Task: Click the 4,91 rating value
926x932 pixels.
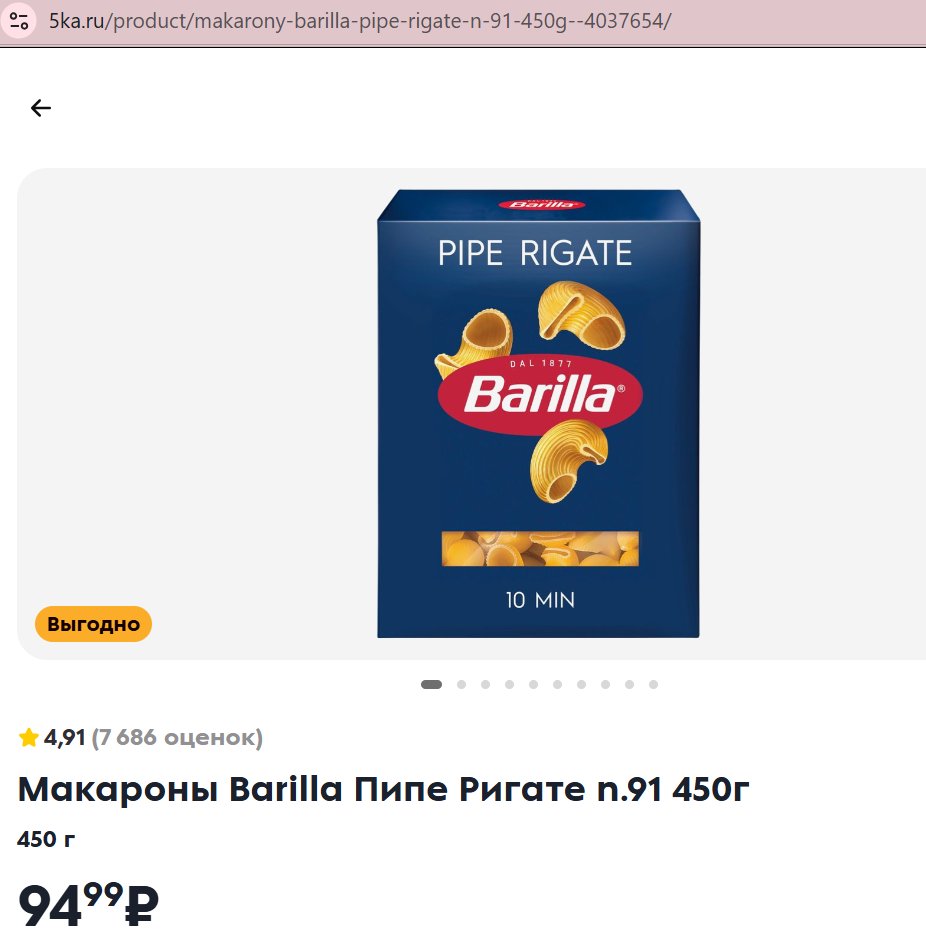Action: (x=65, y=738)
